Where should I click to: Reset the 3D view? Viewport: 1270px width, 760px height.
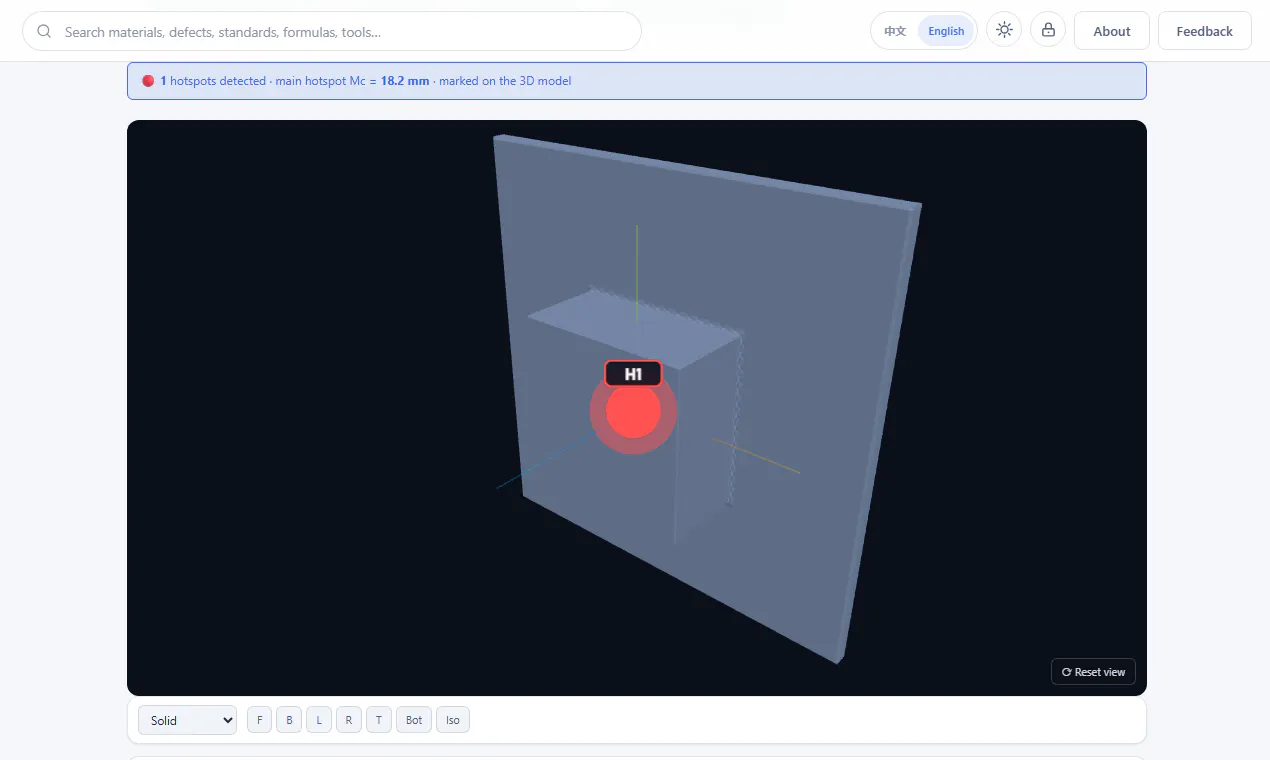pos(1093,672)
